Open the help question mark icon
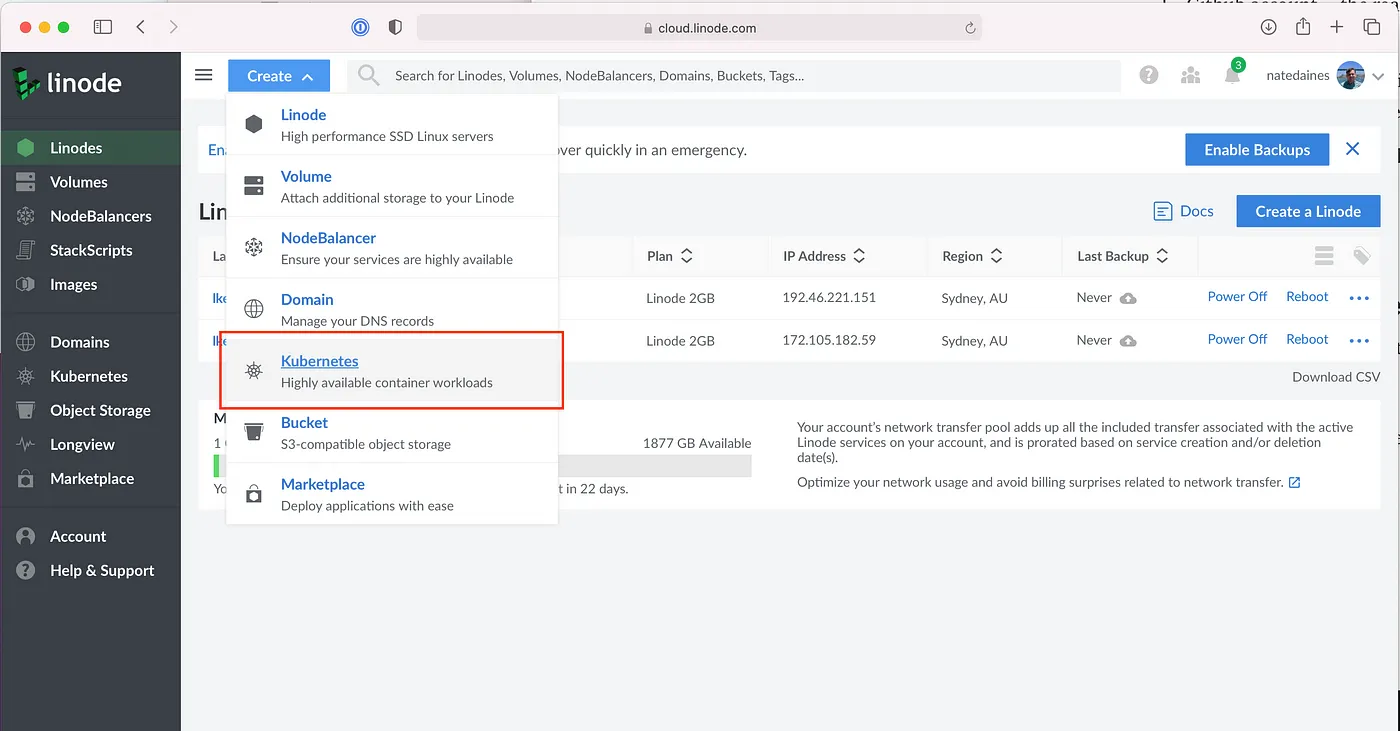This screenshot has width=1400, height=731. pos(1149,76)
